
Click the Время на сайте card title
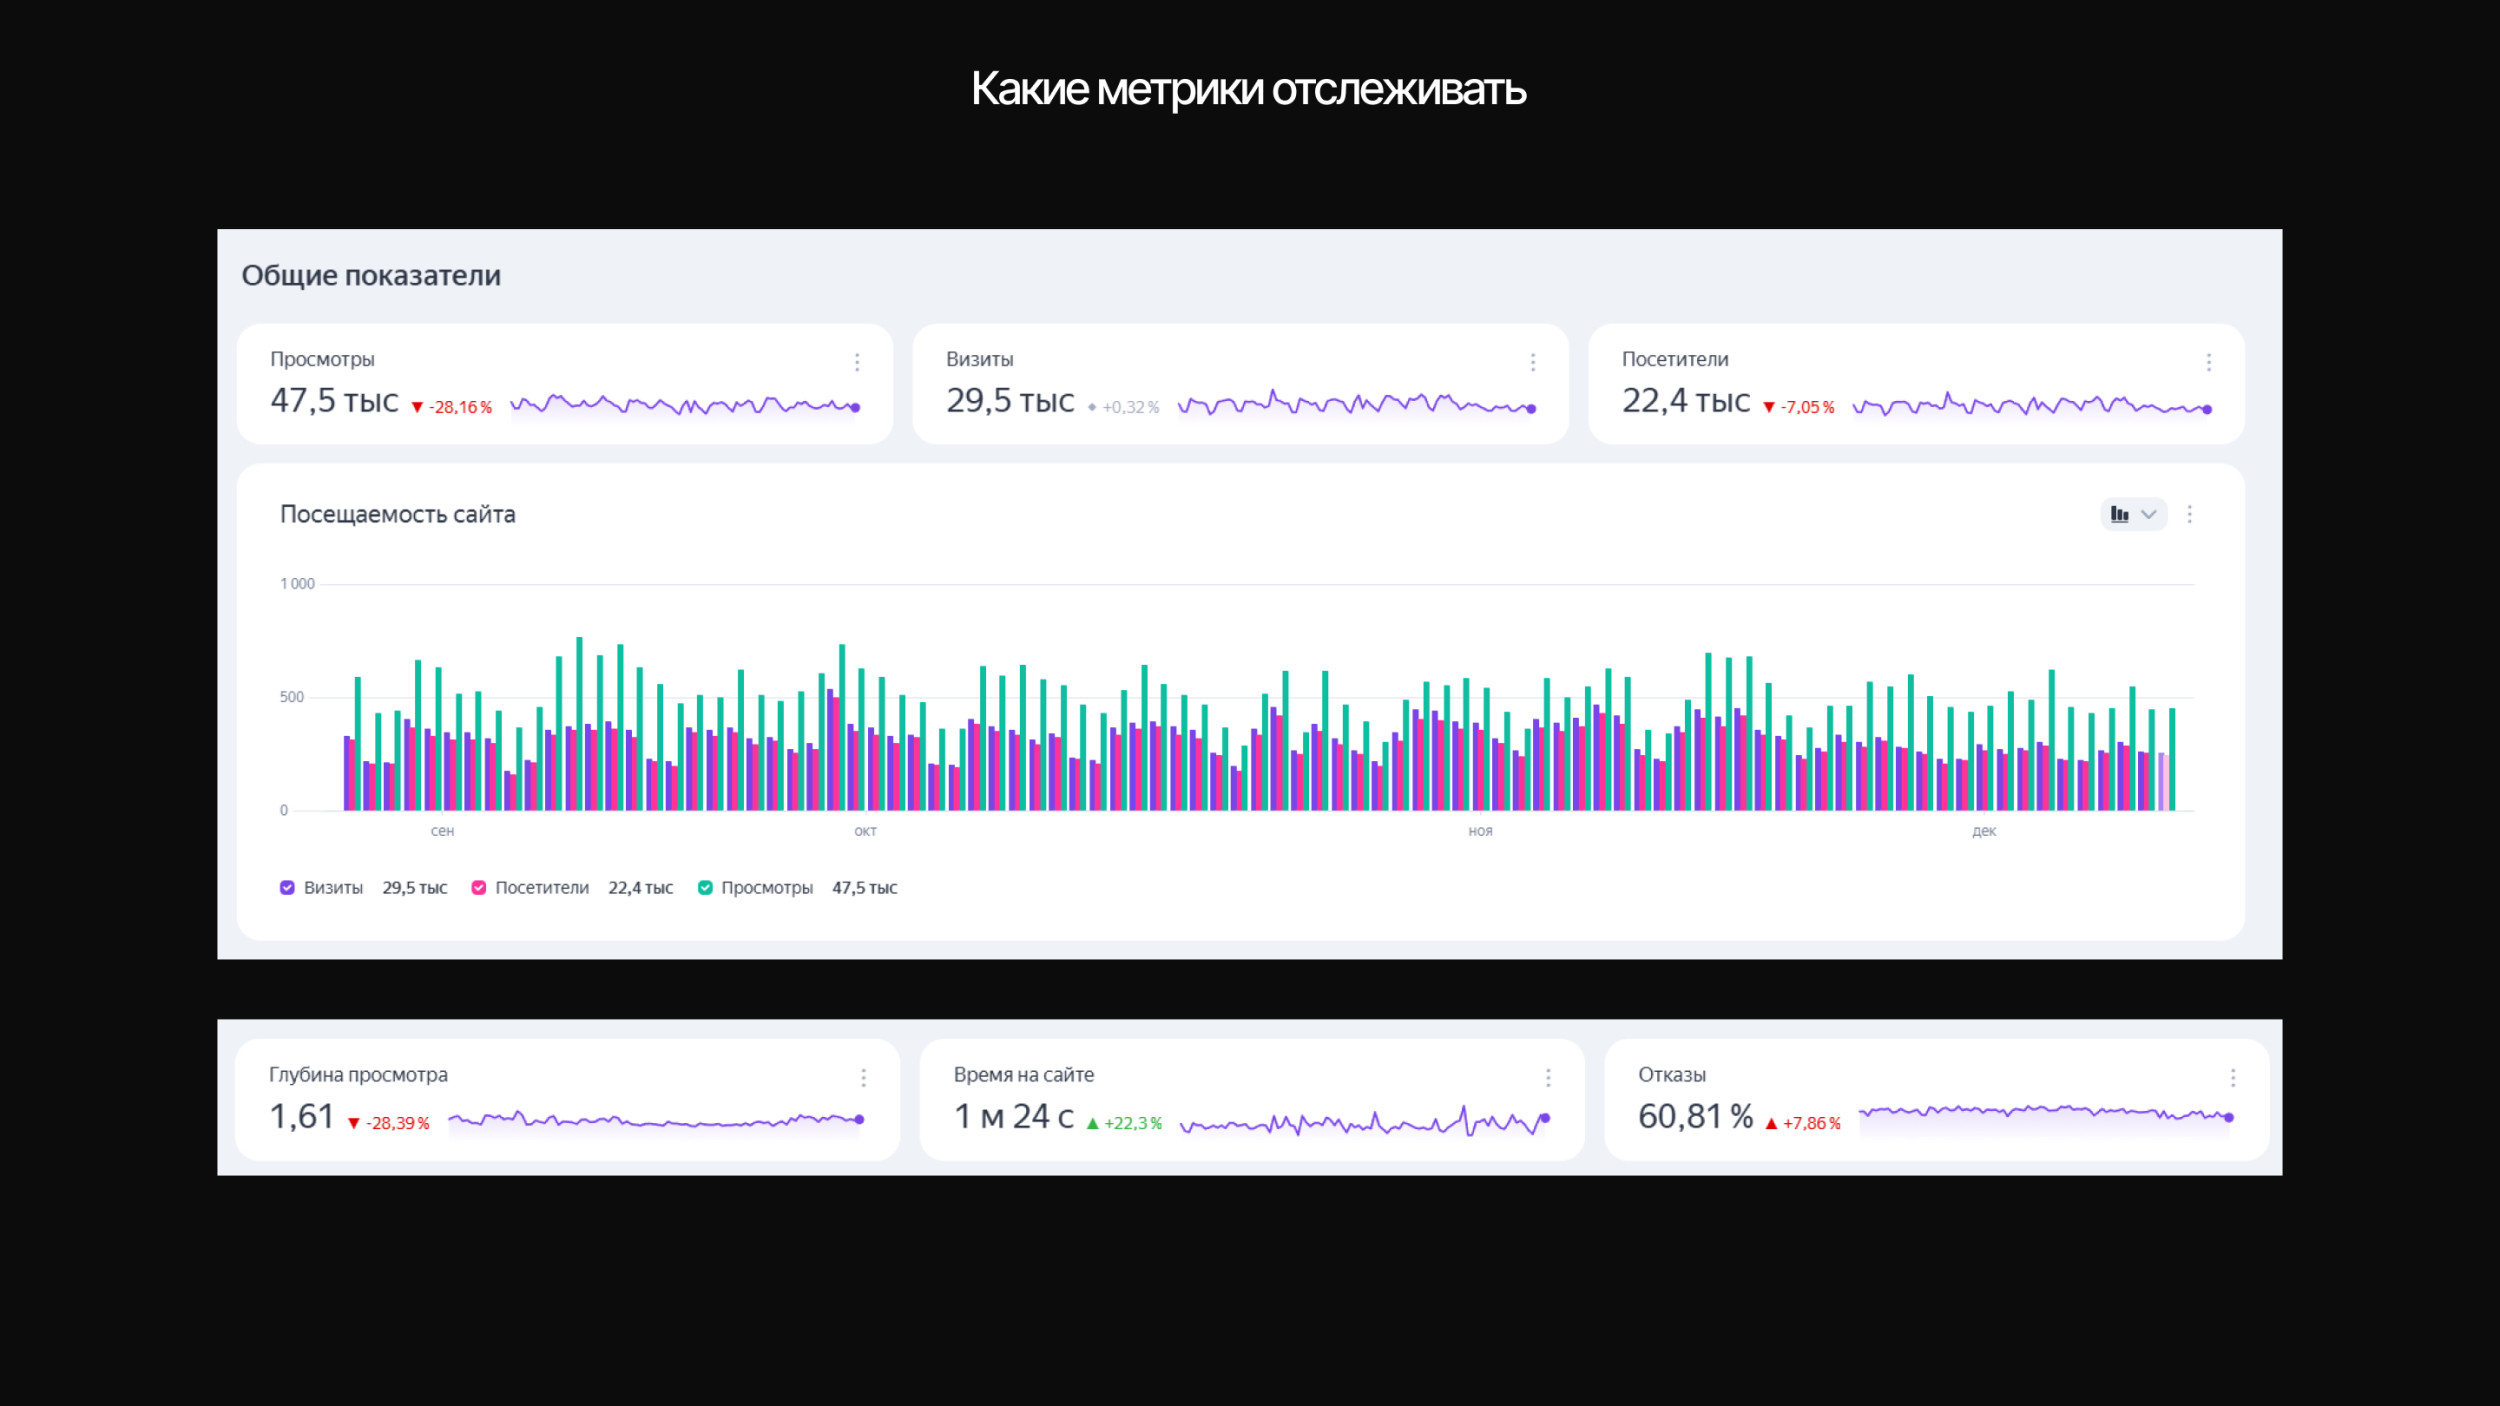(x=1023, y=1074)
